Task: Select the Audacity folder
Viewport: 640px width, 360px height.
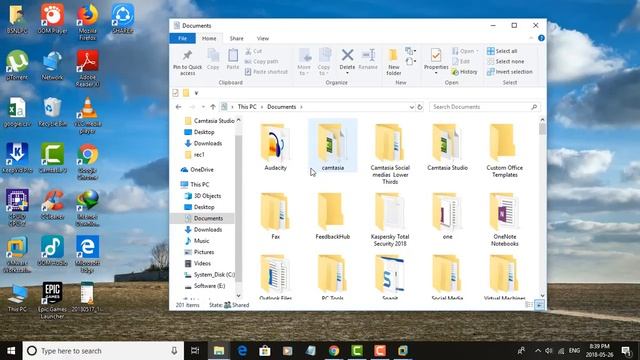Action: [275, 147]
